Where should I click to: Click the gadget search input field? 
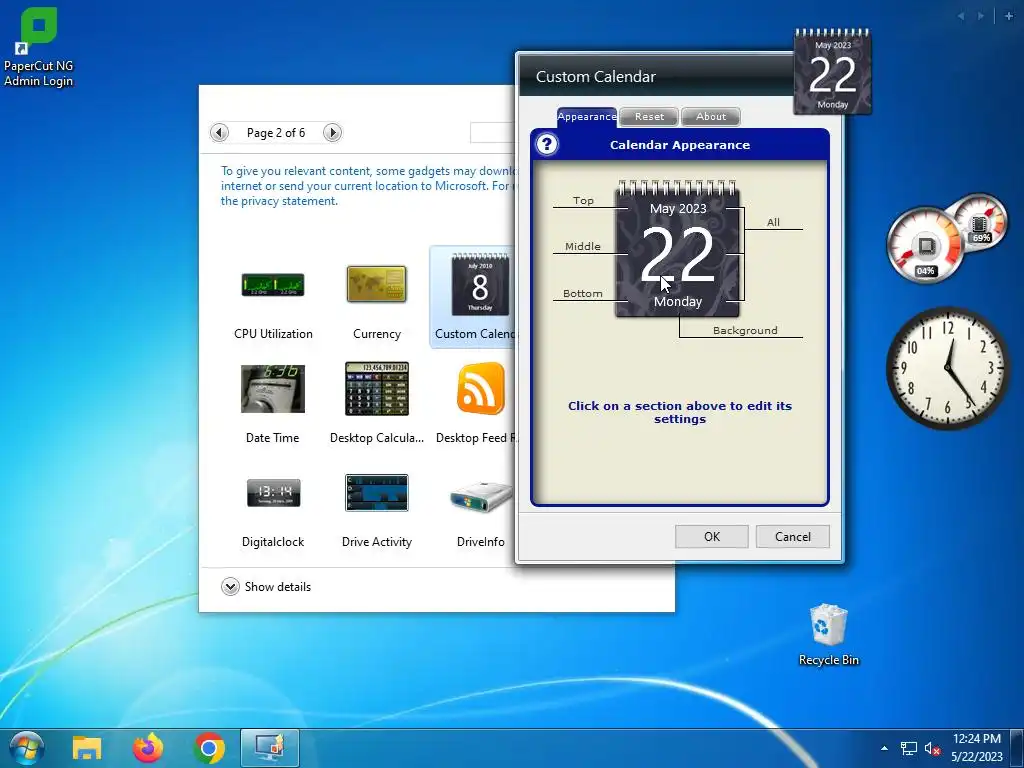pyautogui.click(x=493, y=133)
